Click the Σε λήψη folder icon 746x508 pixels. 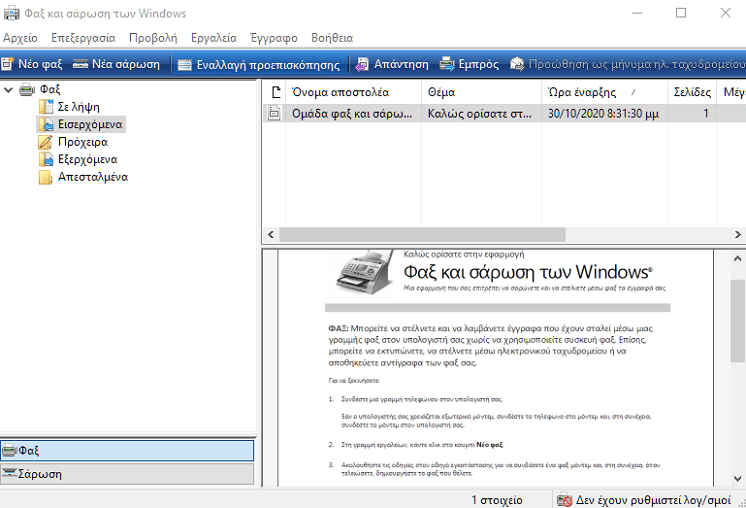(x=46, y=107)
